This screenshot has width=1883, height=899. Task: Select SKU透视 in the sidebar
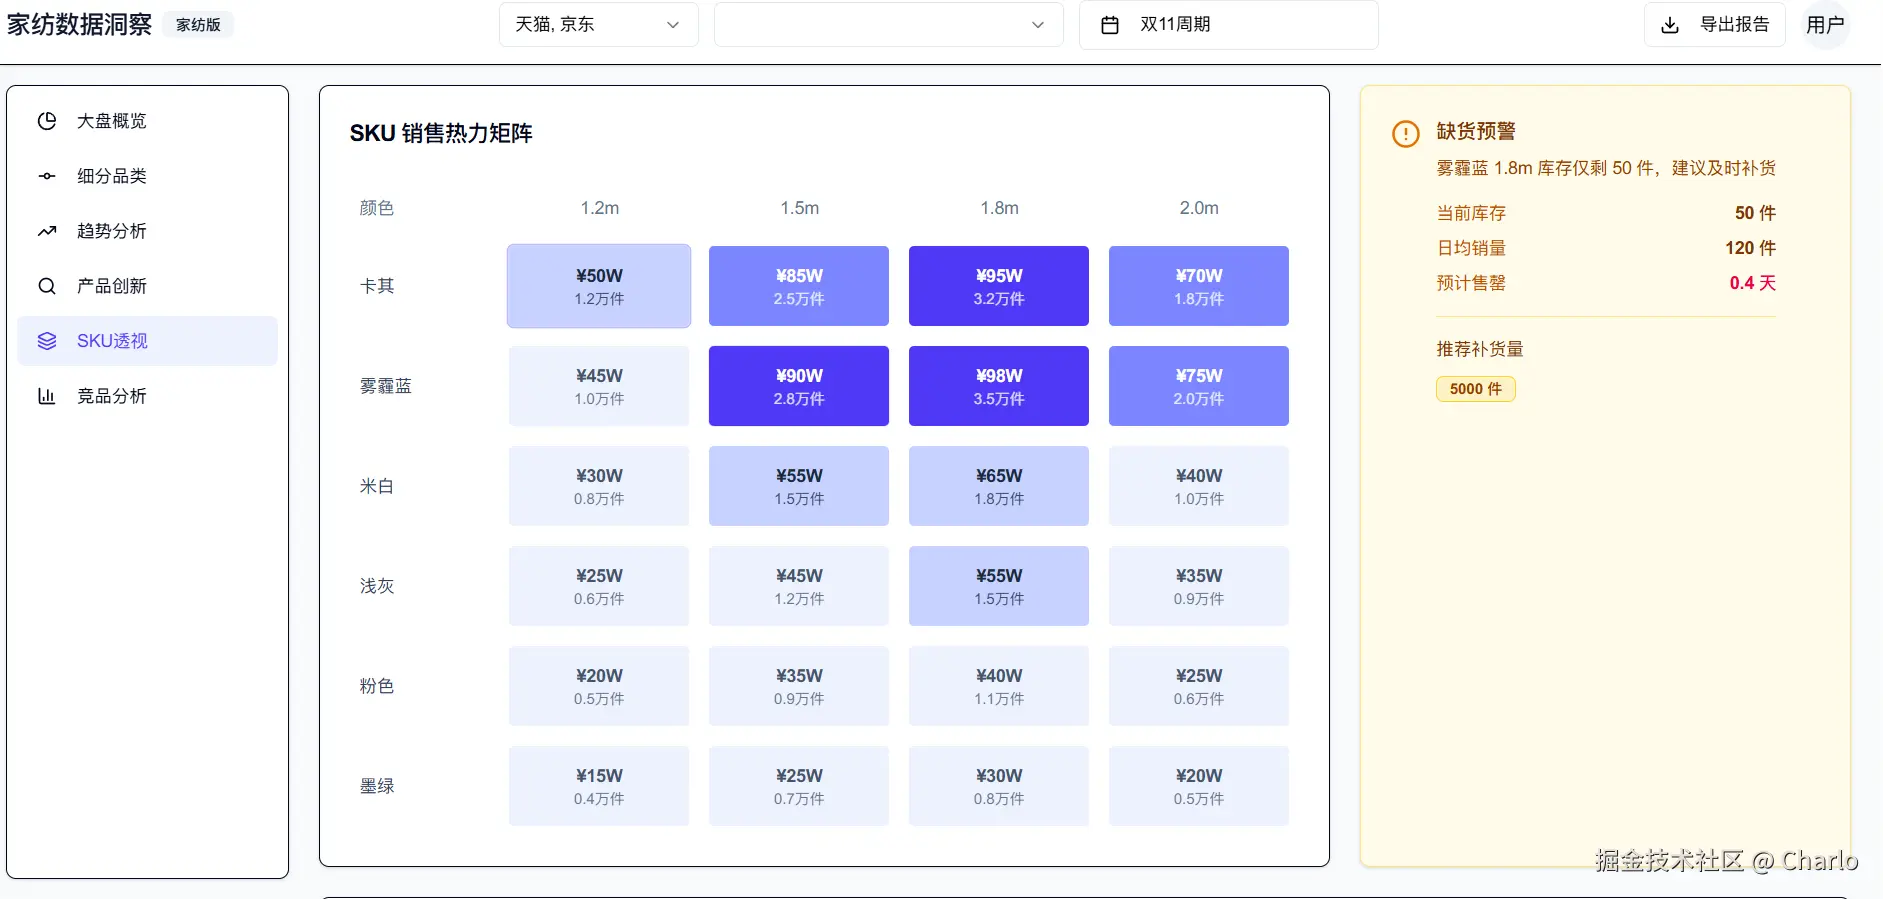click(148, 341)
